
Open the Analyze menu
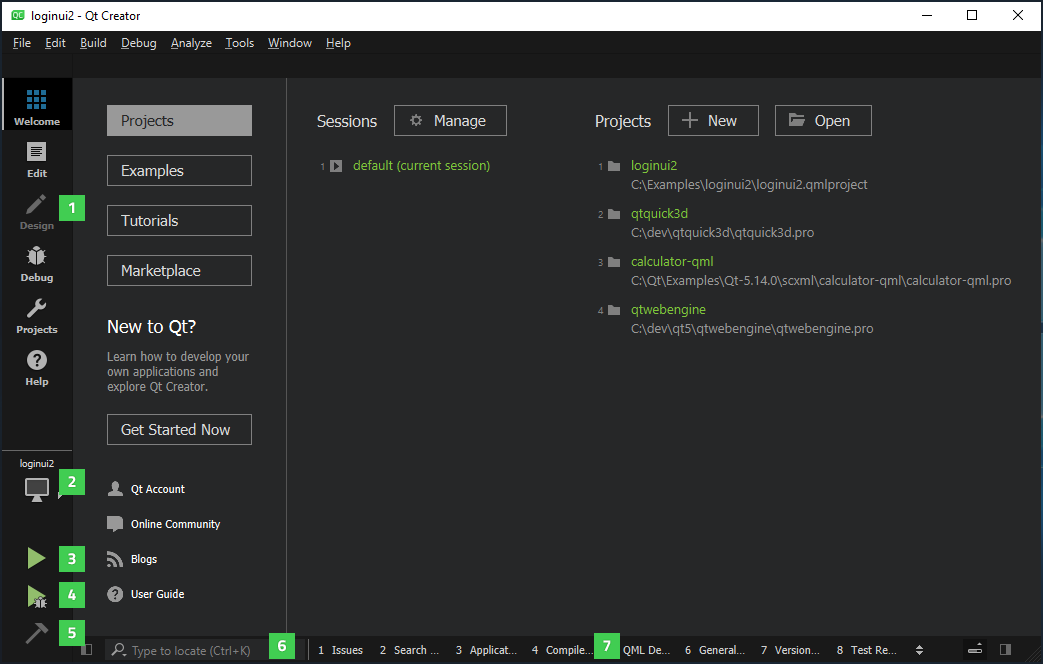pos(191,43)
